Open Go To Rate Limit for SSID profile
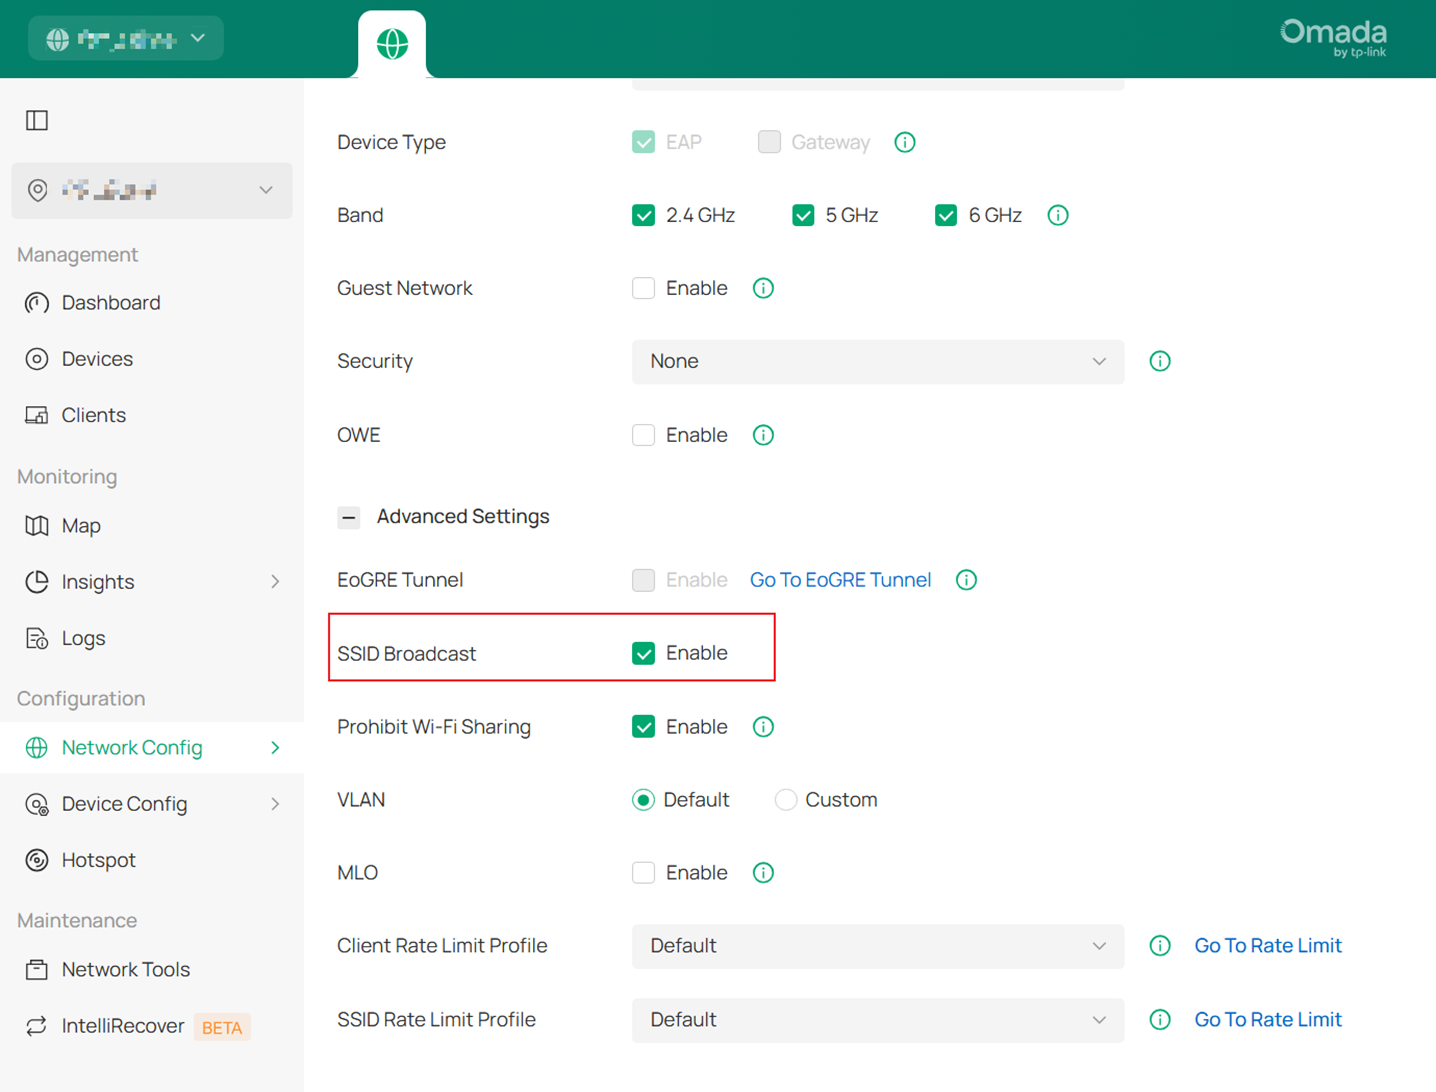Screen dimensions: 1436x1092 1267,1019
